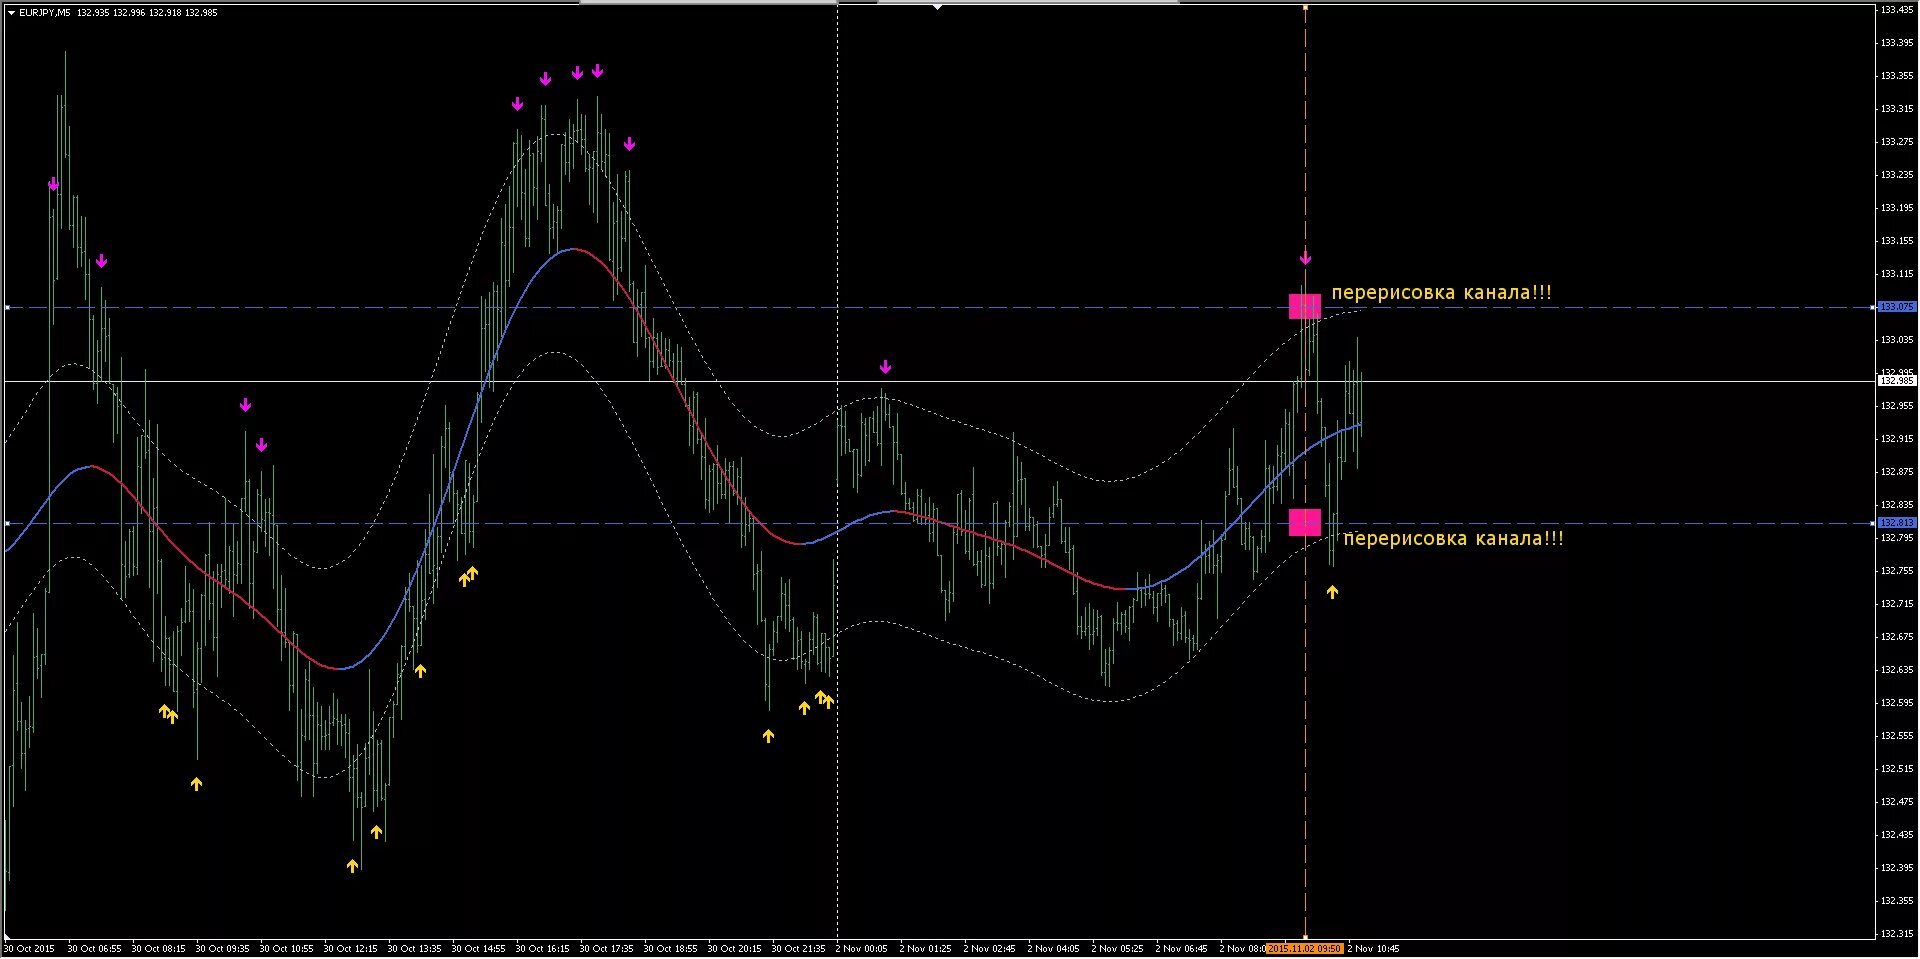
Task: Select the upper 'перерисовка канала!!!' text label
Action: tap(1441, 293)
